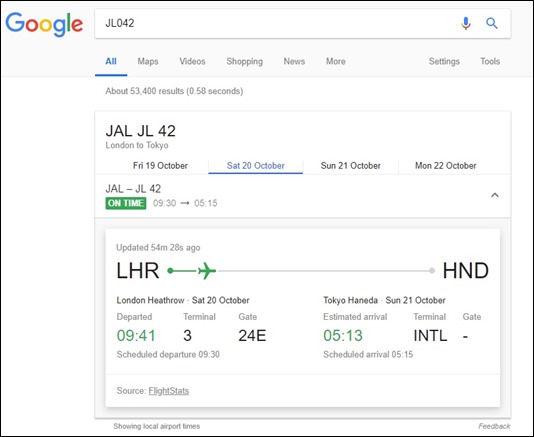The width and height of the screenshot is (534, 437).
Task: Click the estimated arrival time 05:13
Action: (x=343, y=335)
